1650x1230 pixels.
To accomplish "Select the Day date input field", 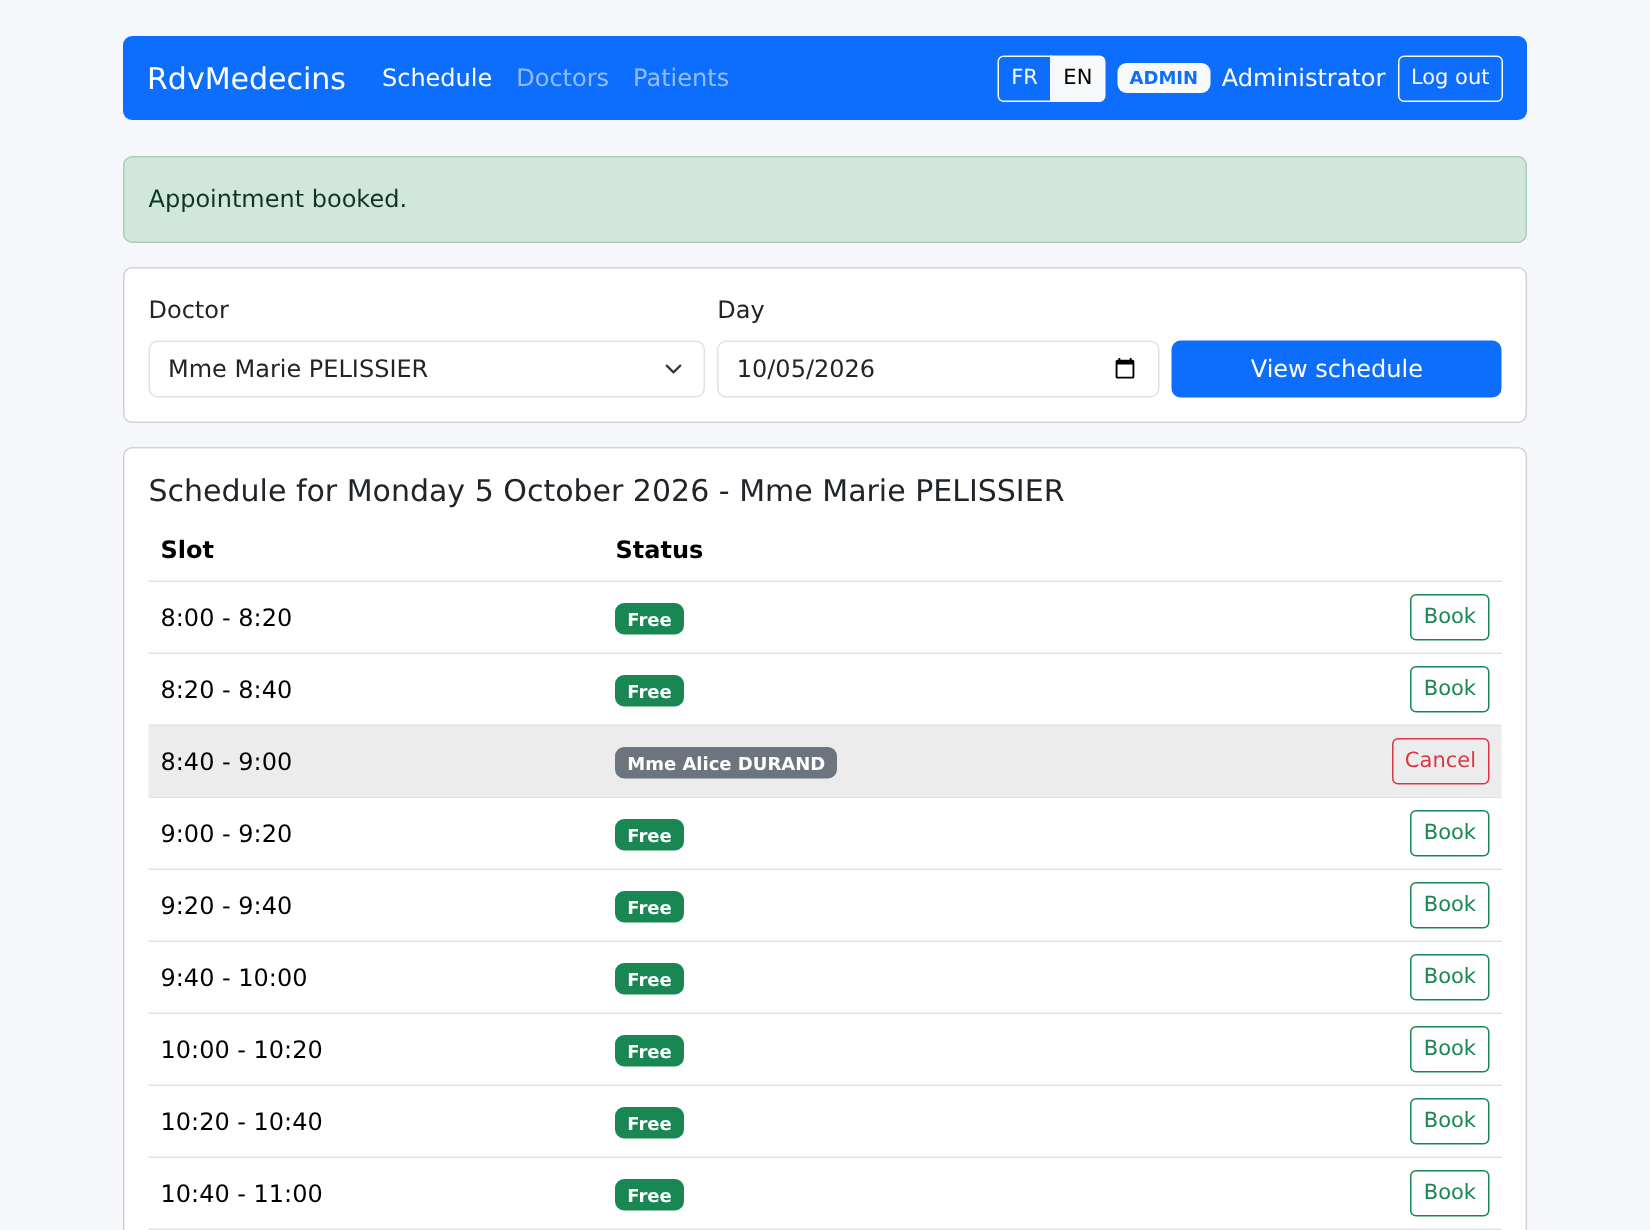I will (x=938, y=369).
